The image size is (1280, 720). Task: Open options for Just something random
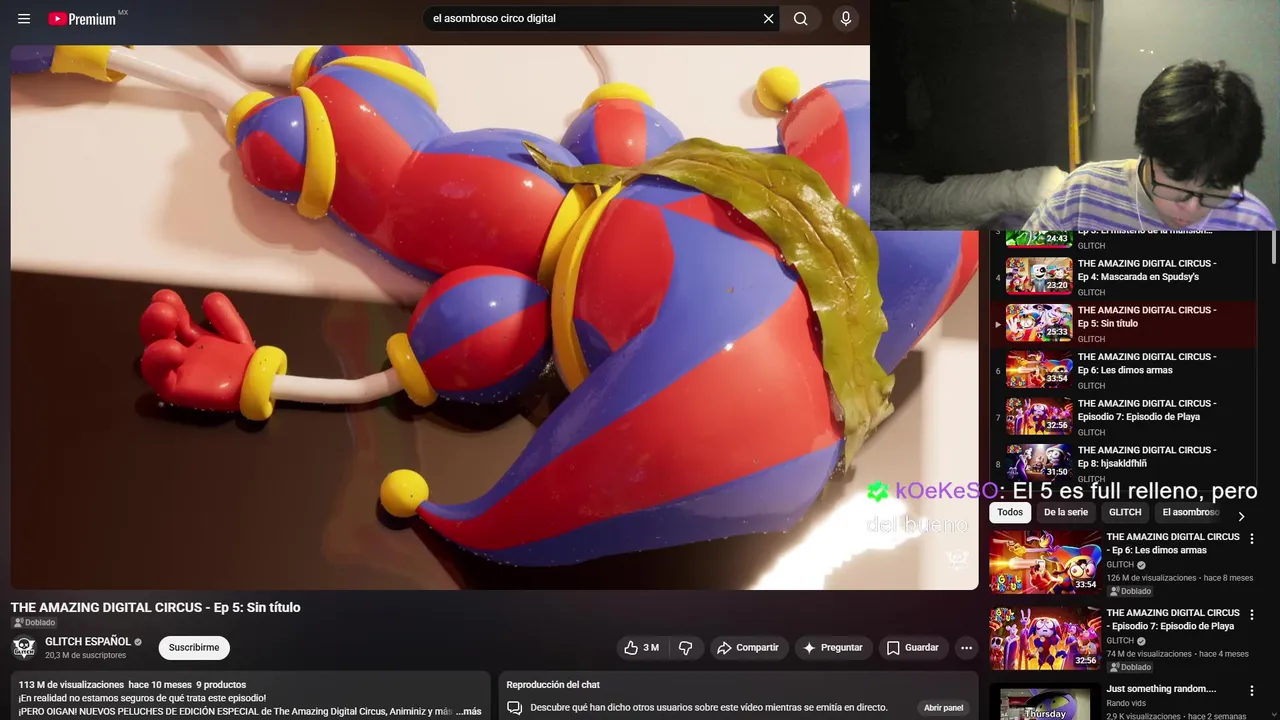[x=1251, y=691]
